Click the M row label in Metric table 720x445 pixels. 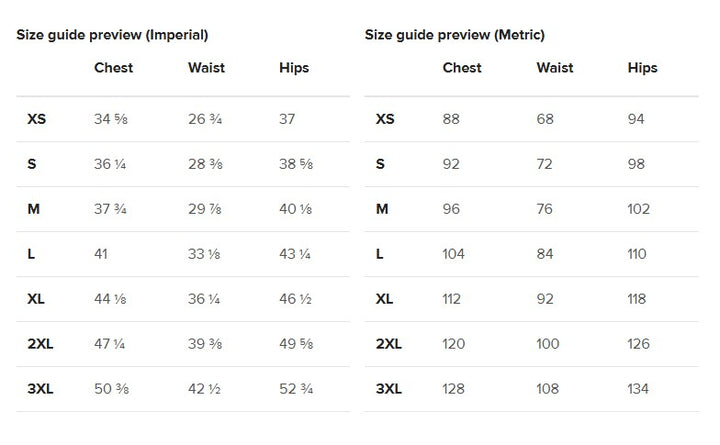click(382, 209)
